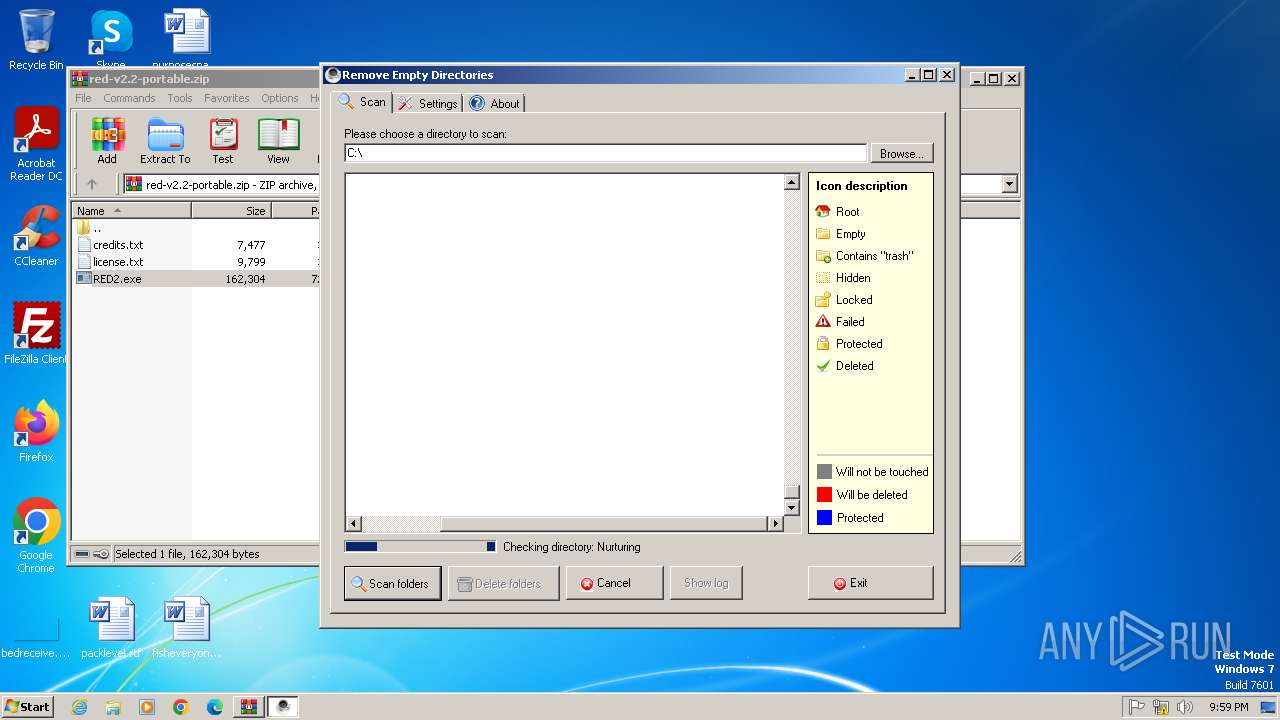Click the Hidden folder legend icon
Screen dimensions: 1280x720
[823, 278]
